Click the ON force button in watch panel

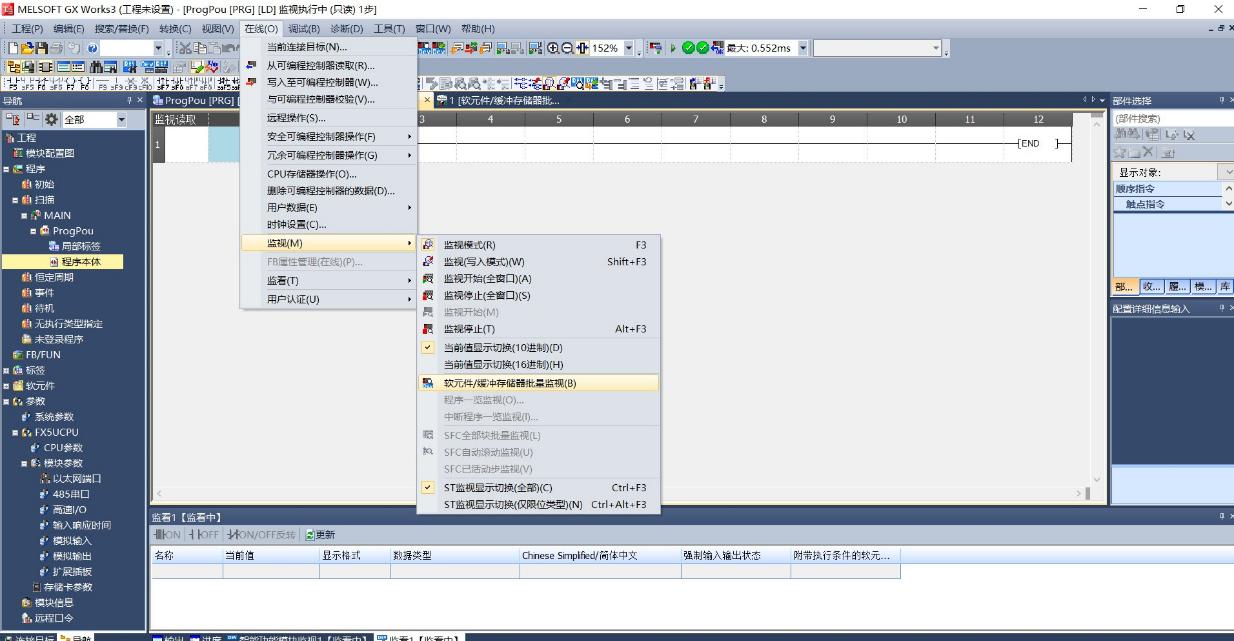pos(167,535)
